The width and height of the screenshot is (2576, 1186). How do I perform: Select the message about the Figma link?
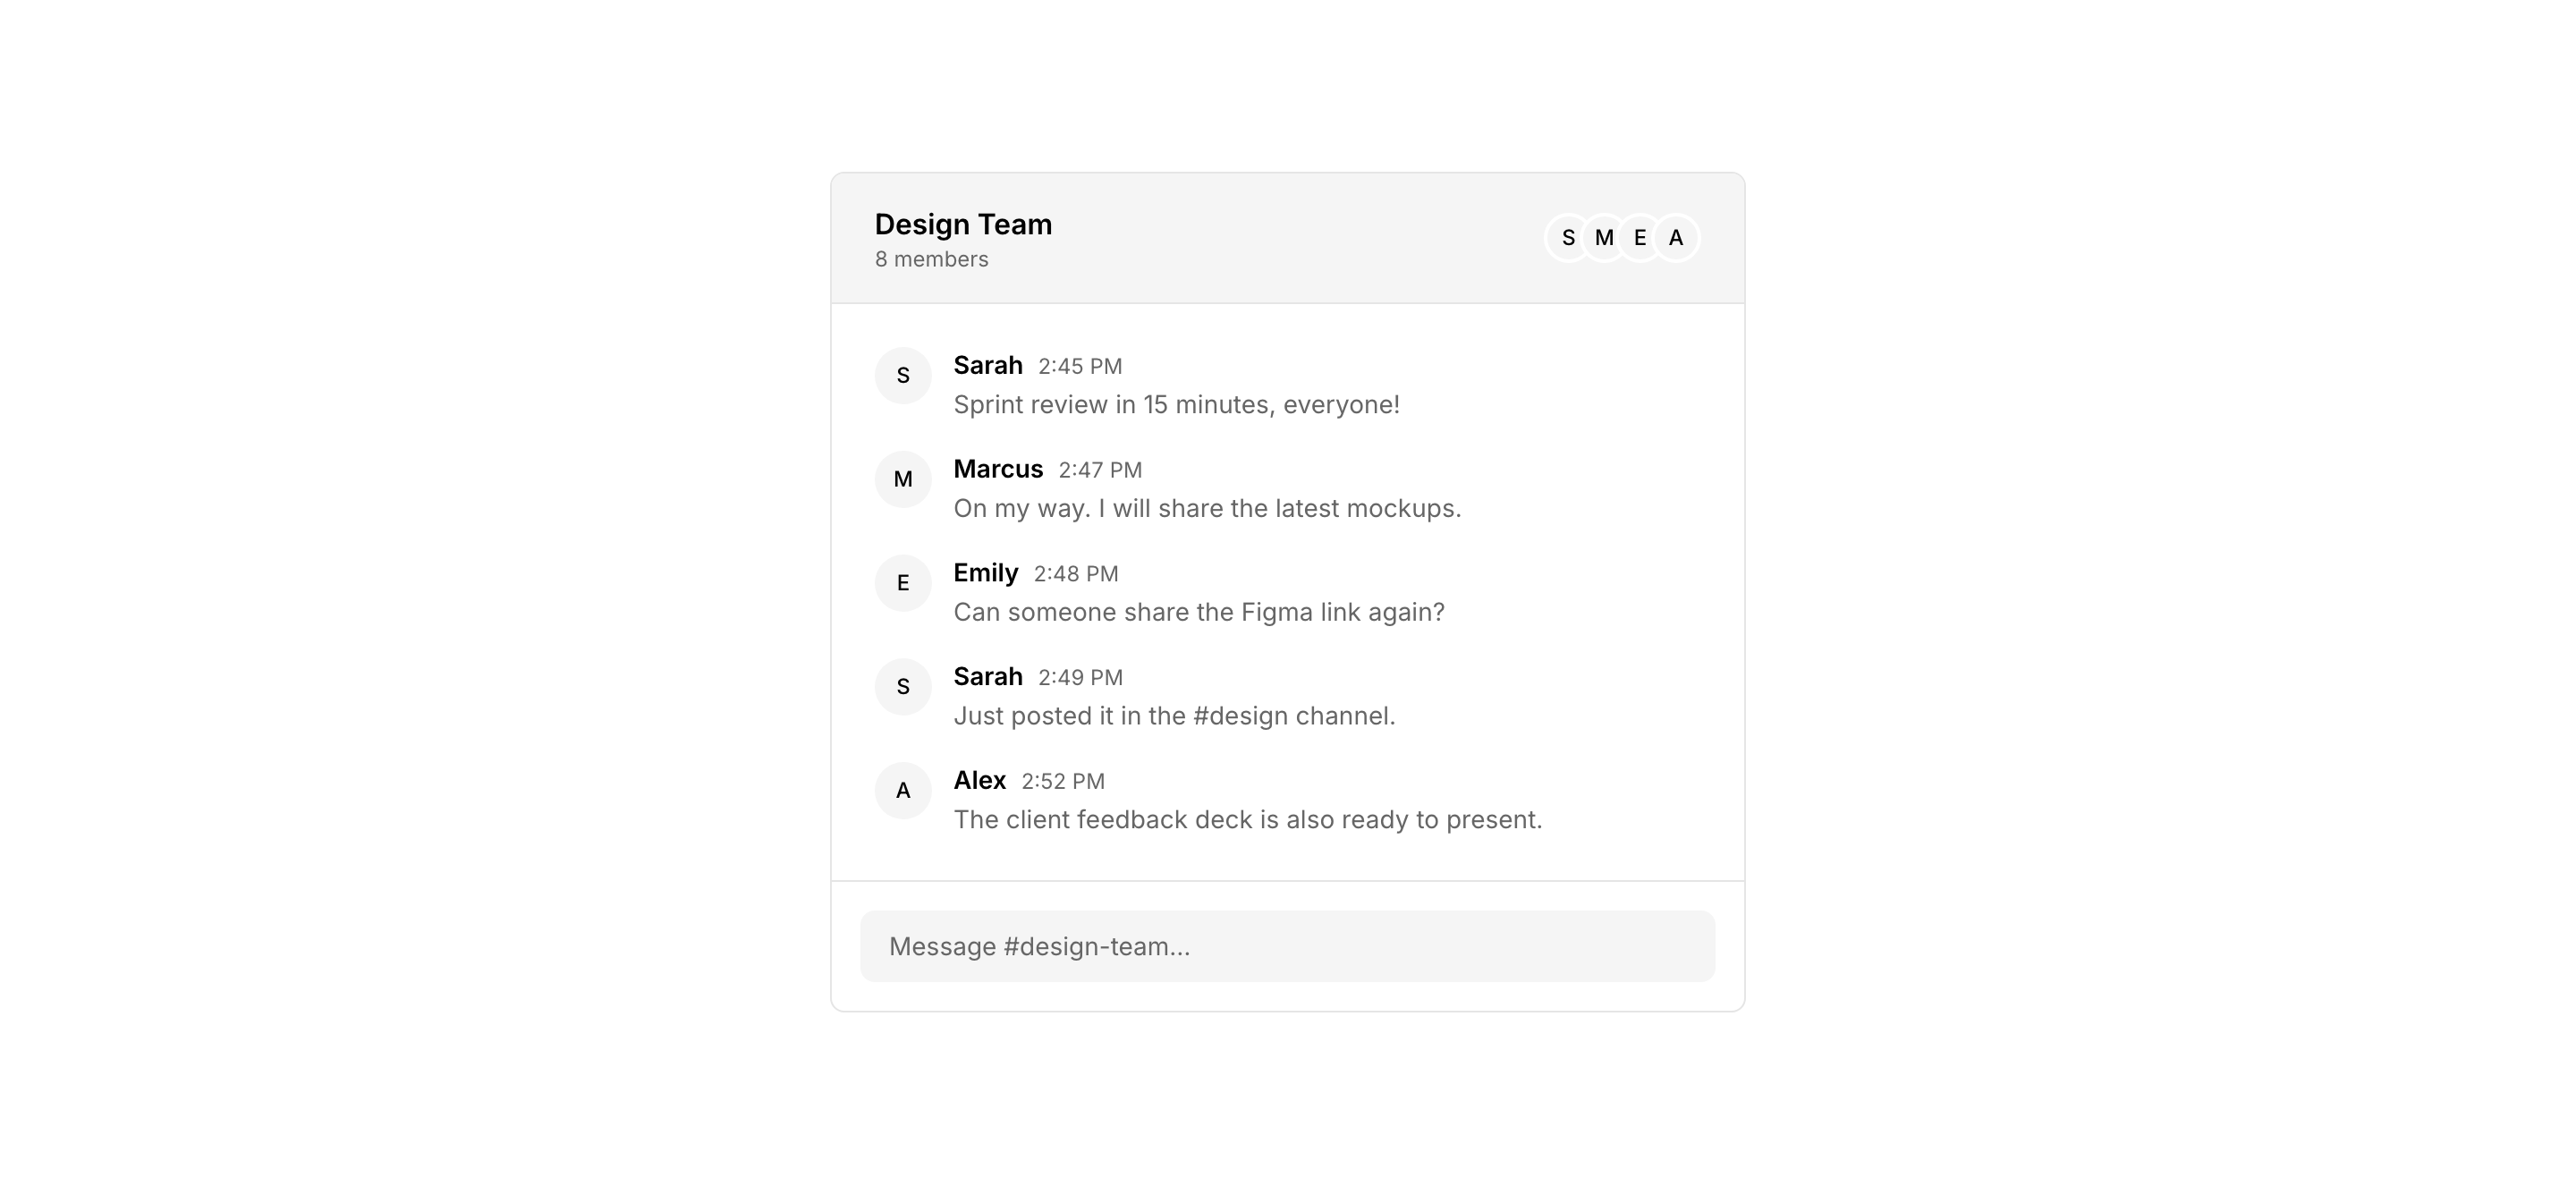pyautogui.click(x=1198, y=612)
